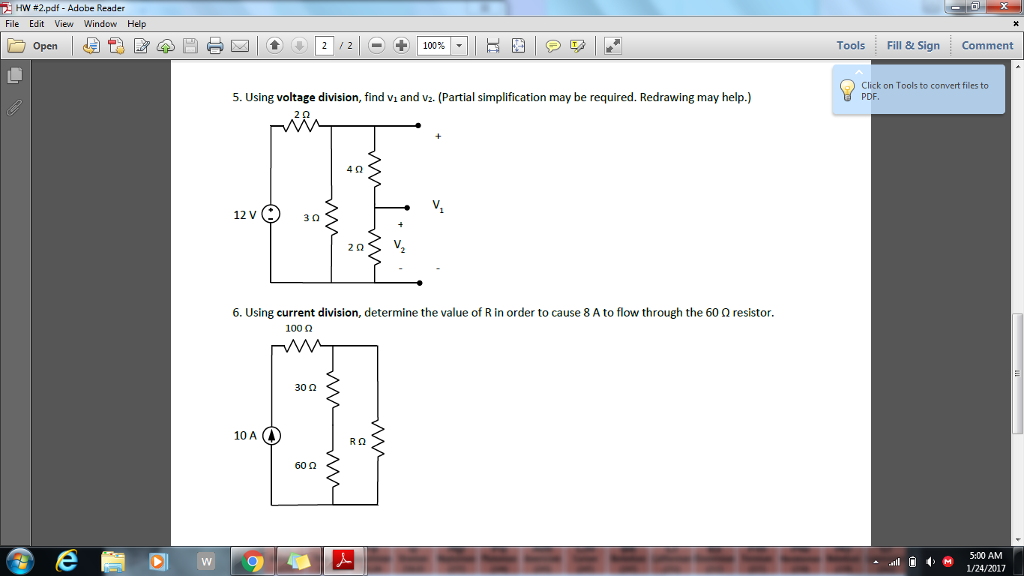The image size is (1024, 576).
Task: Click the Fill & Sign button
Action: [x=913, y=45]
